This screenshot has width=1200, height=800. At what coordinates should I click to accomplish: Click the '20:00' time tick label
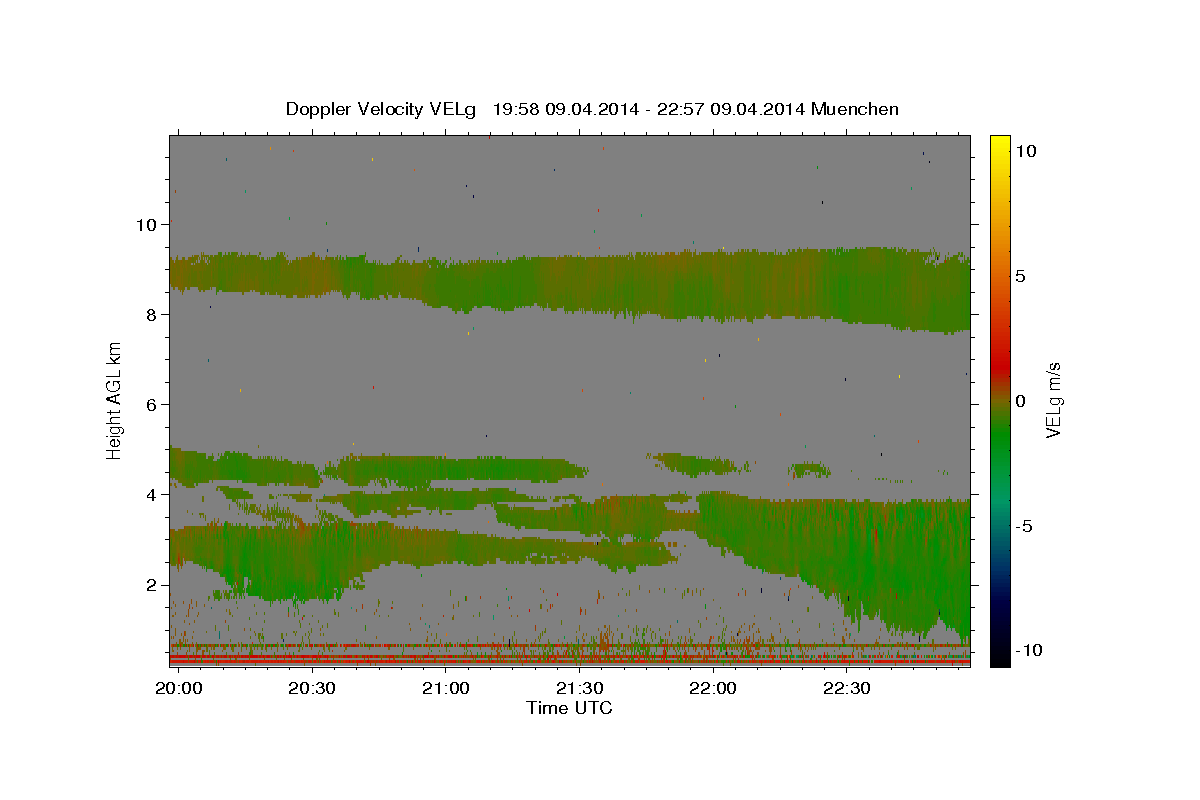pyautogui.click(x=179, y=688)
